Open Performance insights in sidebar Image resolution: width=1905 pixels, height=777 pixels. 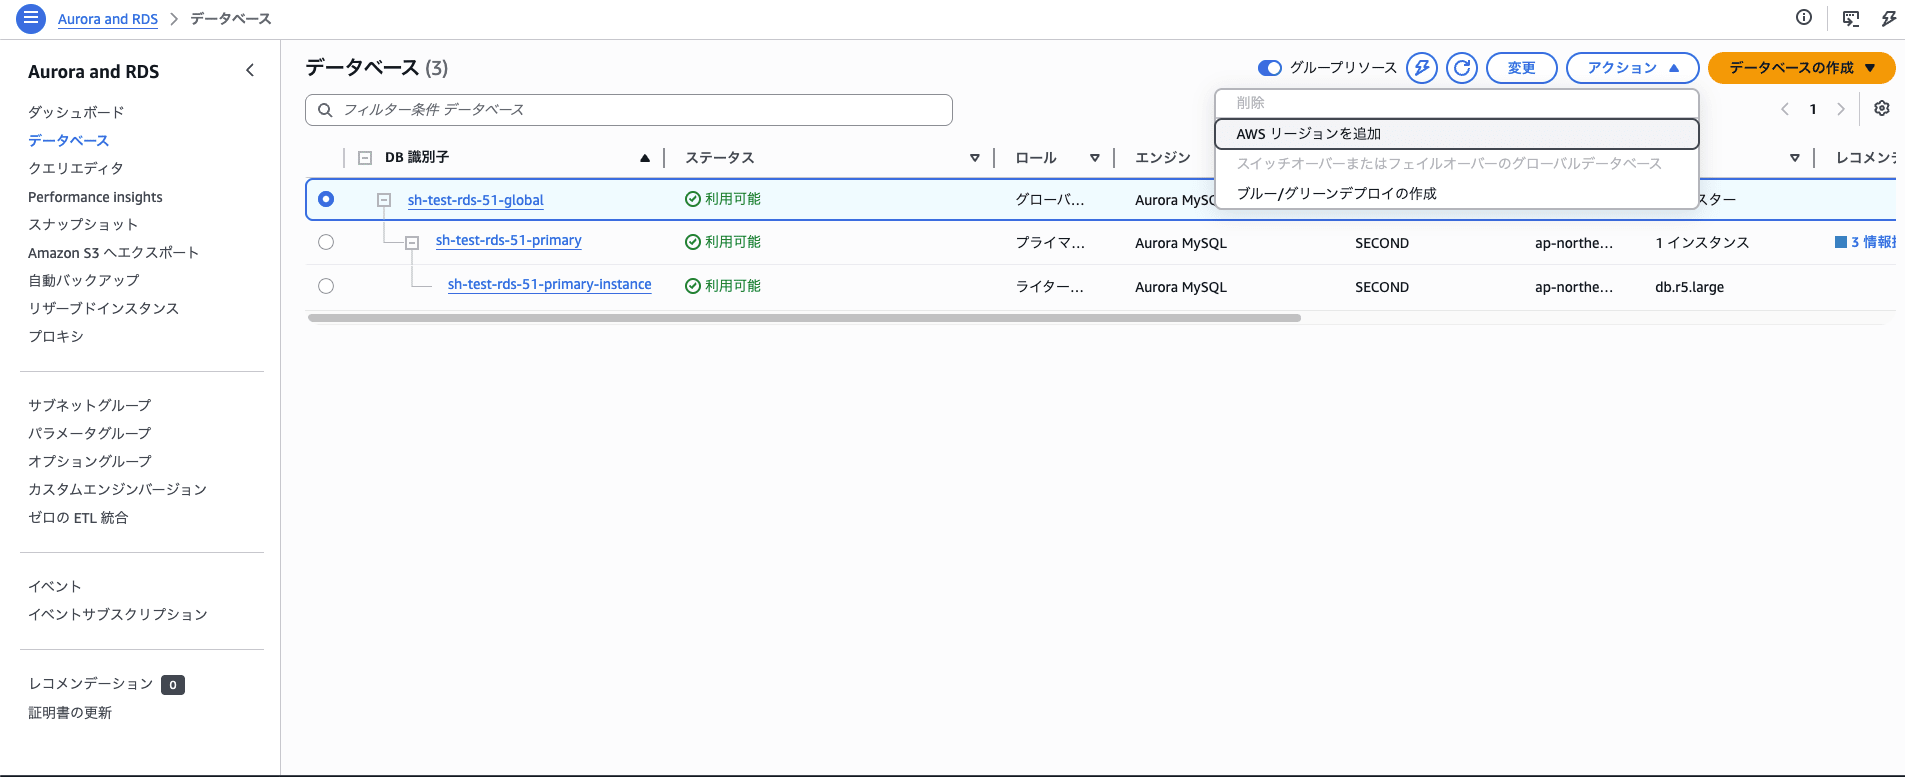95,197
